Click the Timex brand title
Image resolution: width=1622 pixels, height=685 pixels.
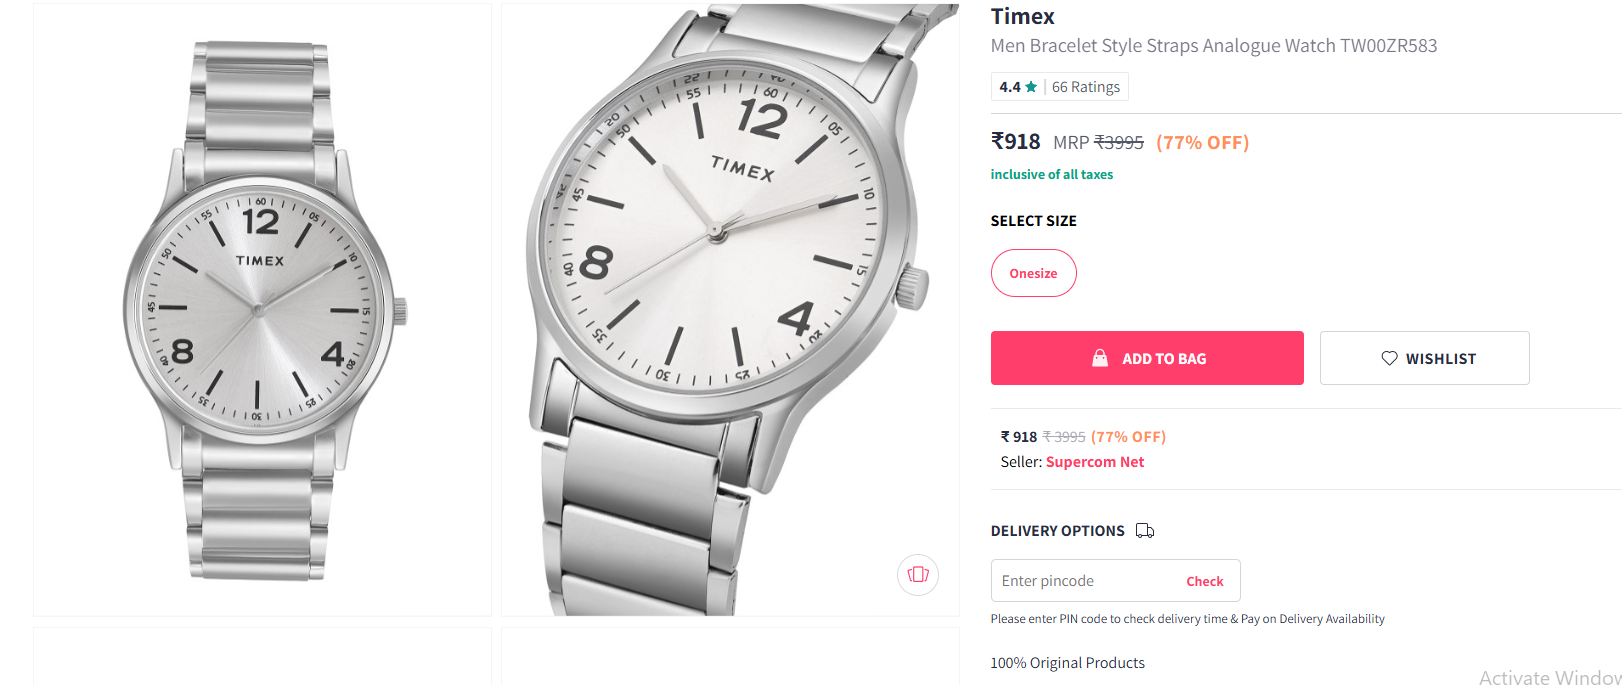1022,17
